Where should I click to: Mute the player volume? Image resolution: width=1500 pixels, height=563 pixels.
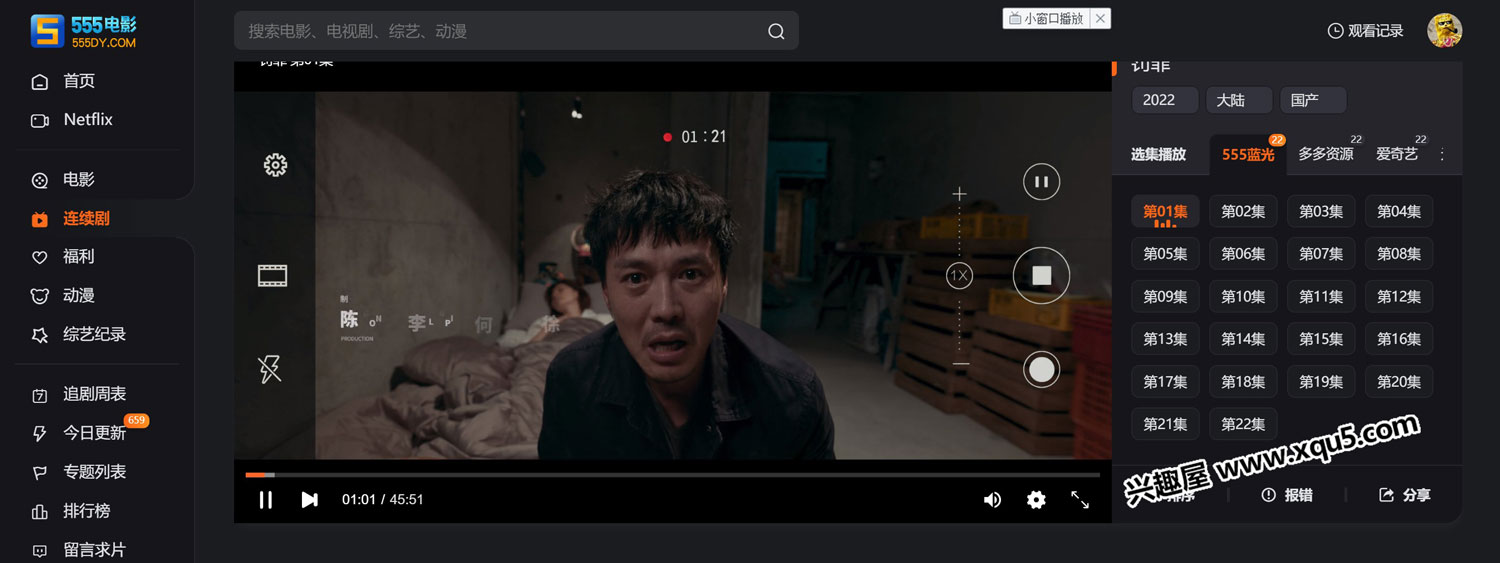click(x=992, y=500)
